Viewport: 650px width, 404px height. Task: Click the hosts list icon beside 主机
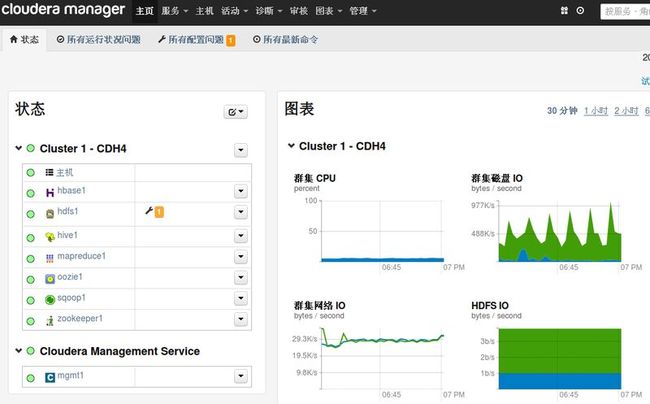[x=49, y=172]
